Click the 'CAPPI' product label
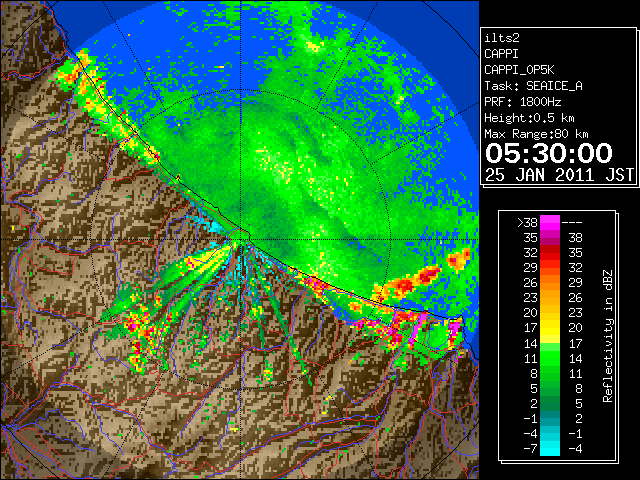This screenshot has height=480, width=640. tap(501, 54)
